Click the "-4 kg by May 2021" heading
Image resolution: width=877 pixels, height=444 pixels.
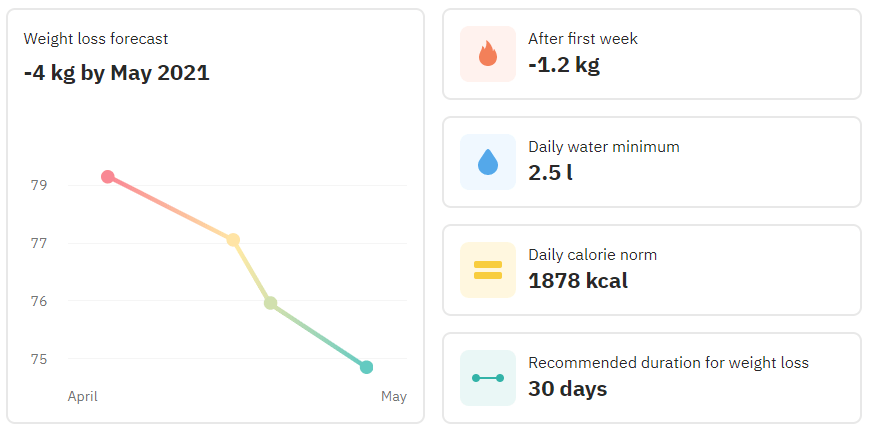pos(116,72)
